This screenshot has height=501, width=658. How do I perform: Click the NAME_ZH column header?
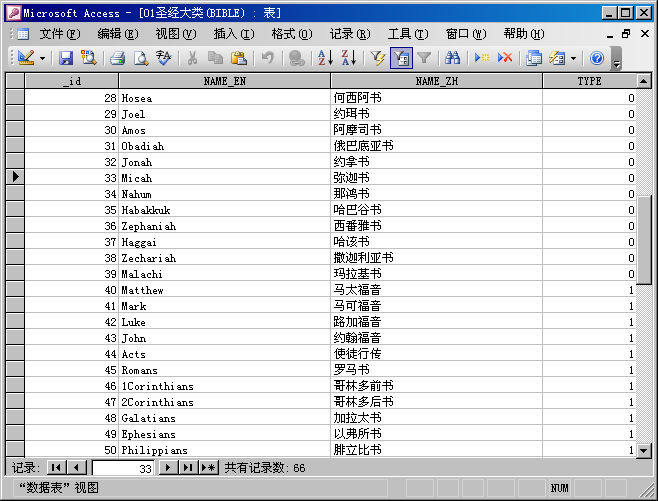436,81
